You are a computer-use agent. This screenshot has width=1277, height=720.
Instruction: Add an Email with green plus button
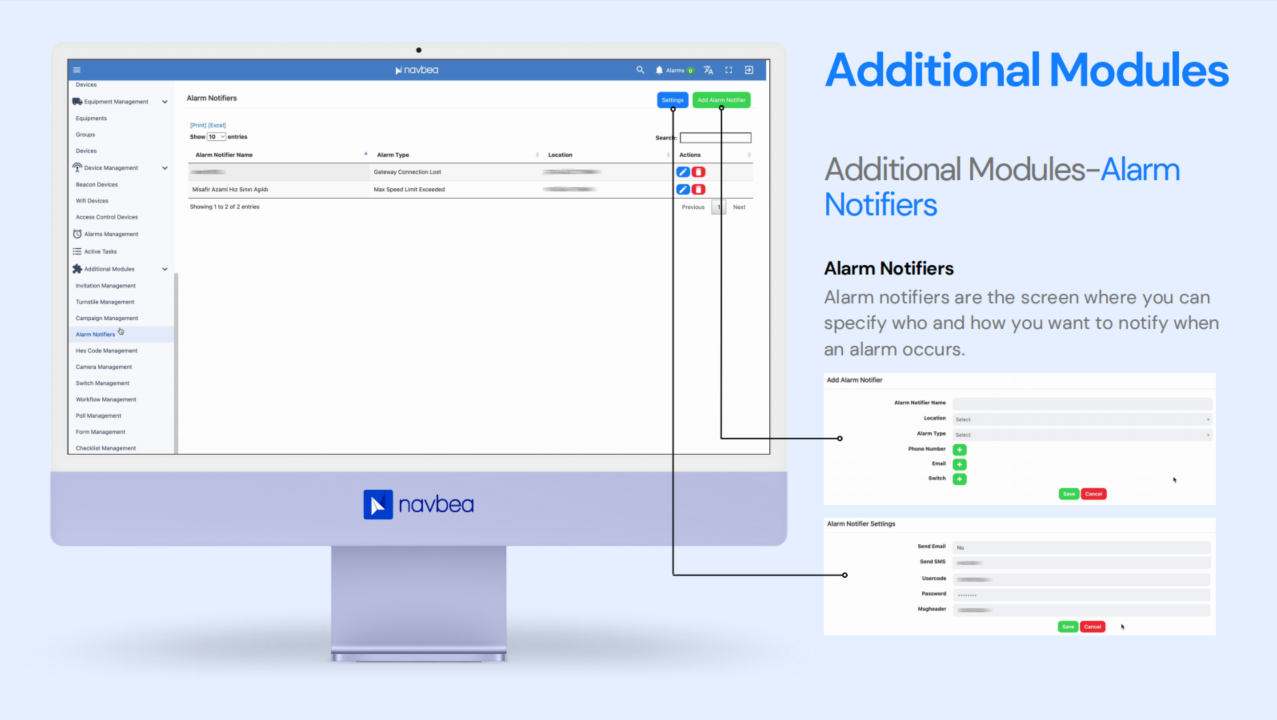coord(959,464)
